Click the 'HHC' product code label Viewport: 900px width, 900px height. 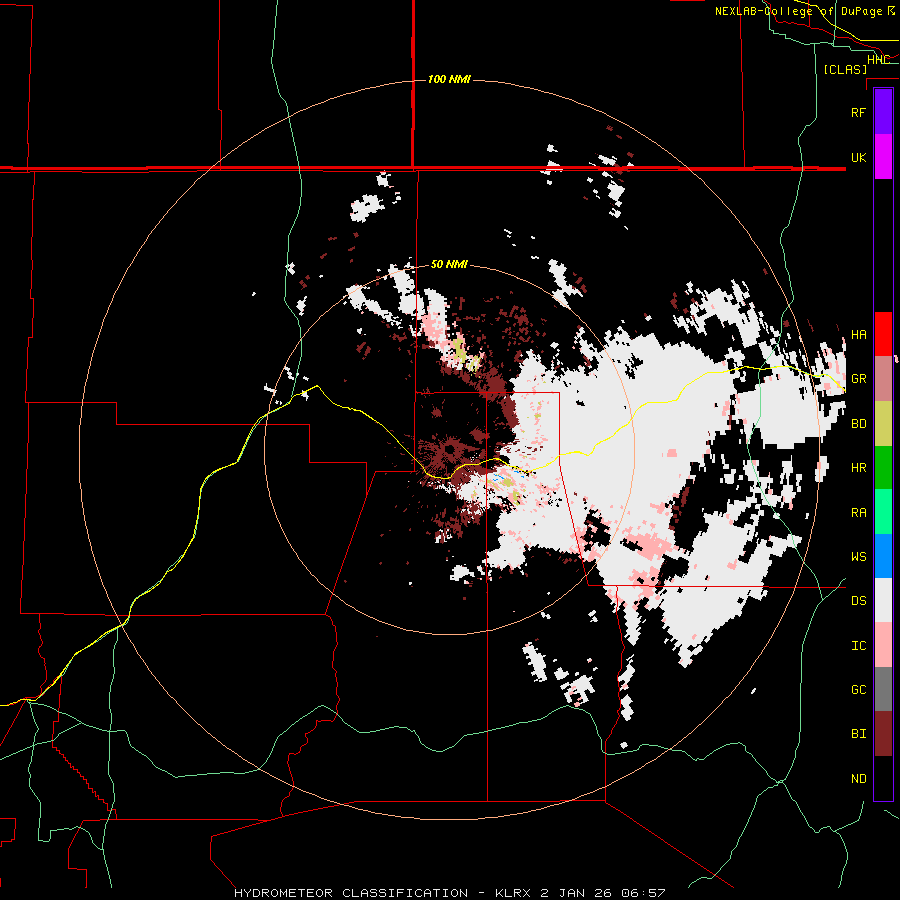[x=878, y=60]
